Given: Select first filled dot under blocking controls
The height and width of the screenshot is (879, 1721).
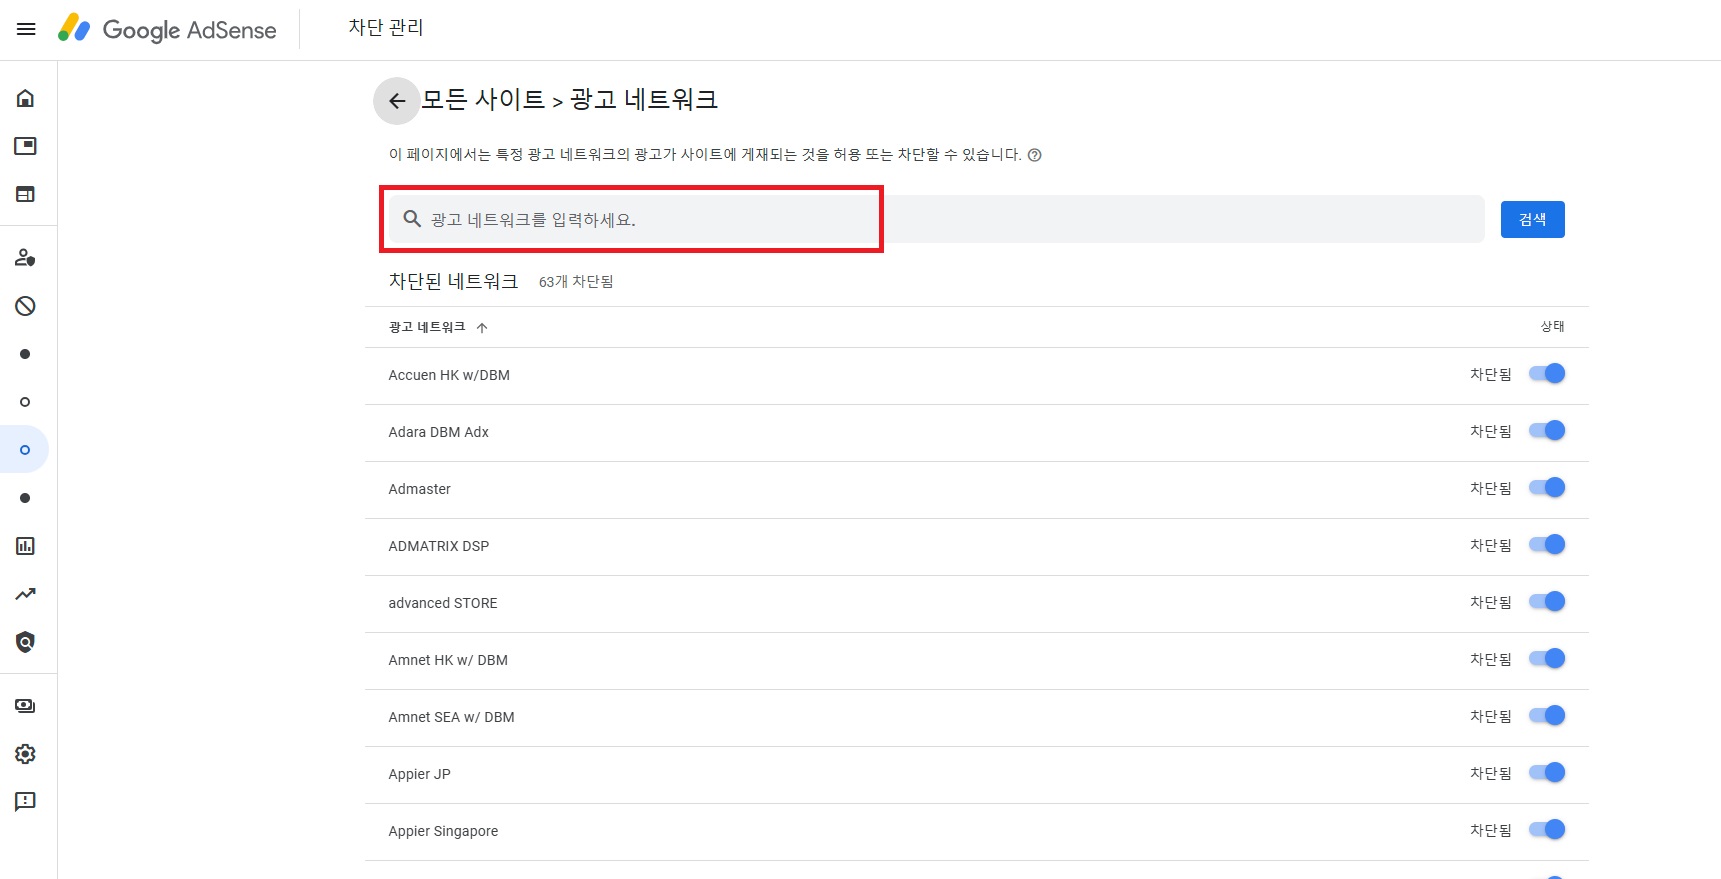Looking at the screenshot, I should pos(25,354).
